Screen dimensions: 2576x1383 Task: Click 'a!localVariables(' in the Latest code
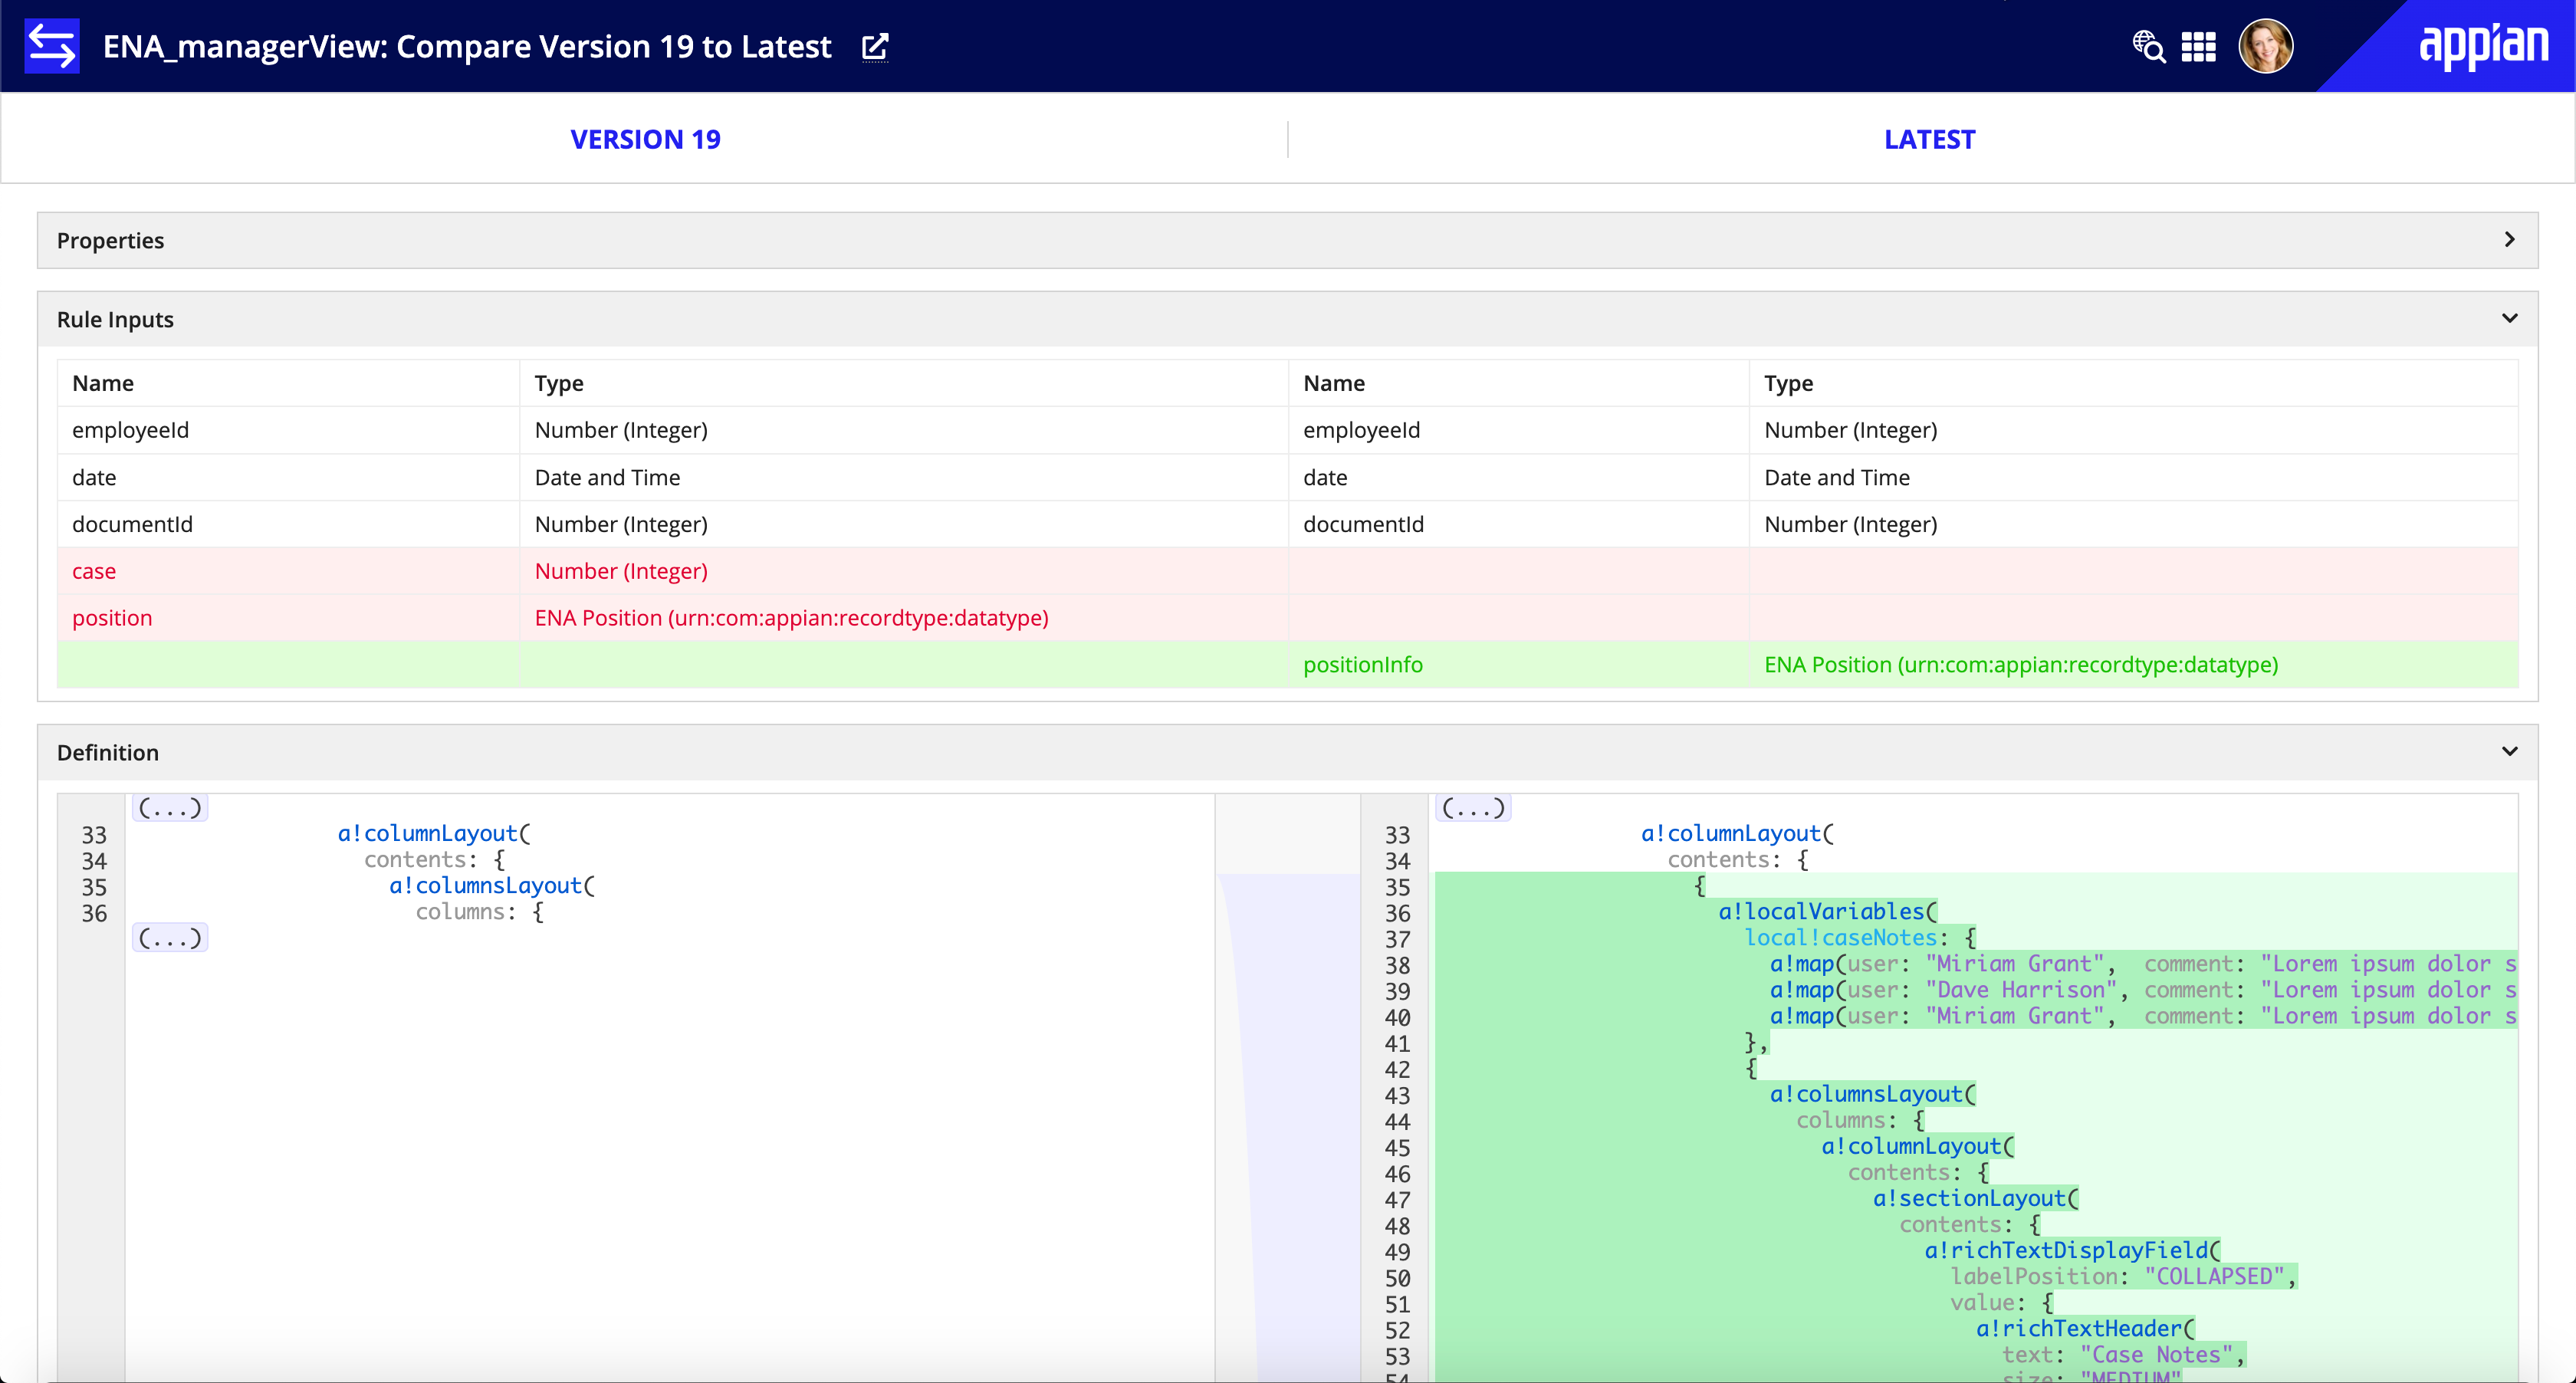tap(1827, 911)
